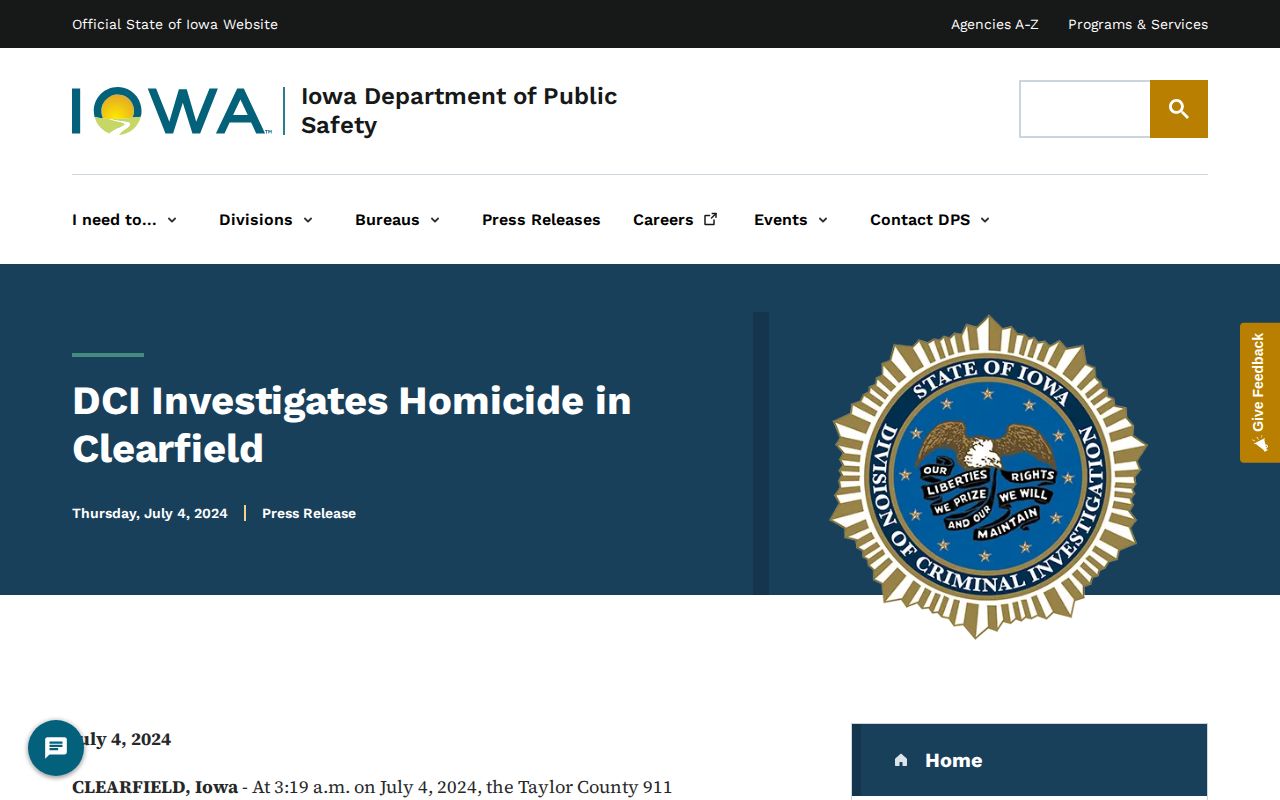The image size is (1280, 800).
Task: Click the Iowa state logo
Action: point(170,111)
